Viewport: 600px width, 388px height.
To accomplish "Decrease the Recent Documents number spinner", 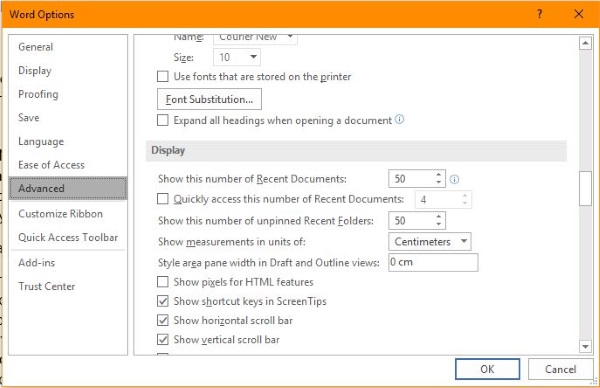I will tap(439, 183).
